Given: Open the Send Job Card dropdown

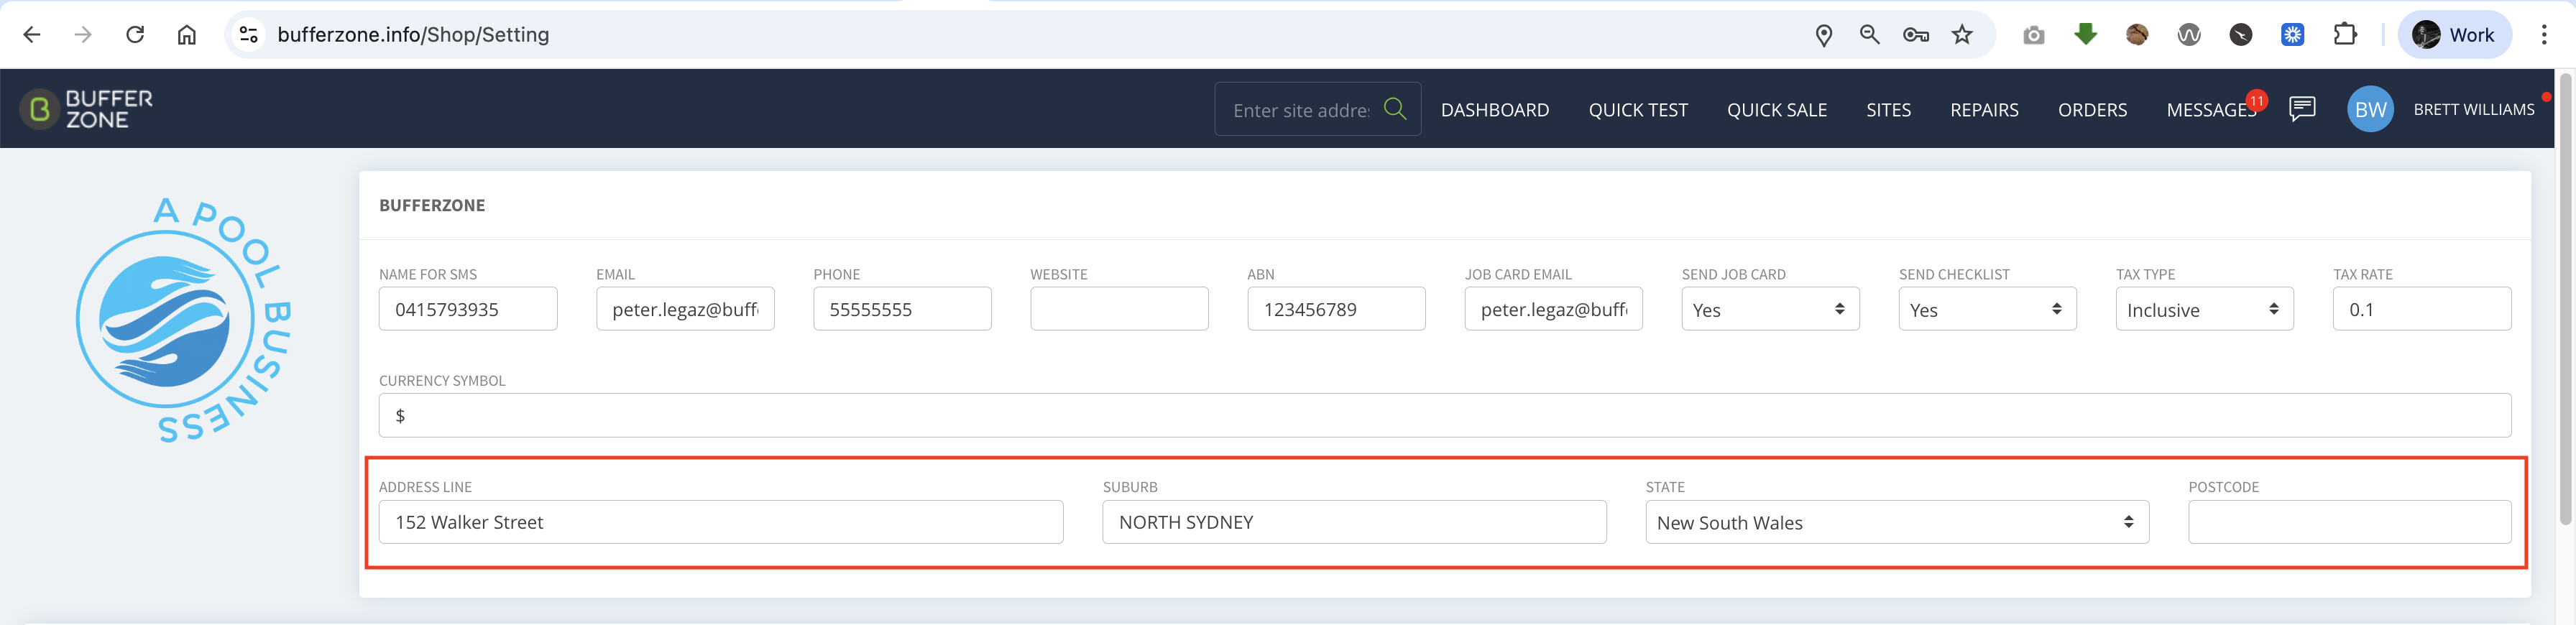Looking at the screenshot, I should click(1769, 309).
